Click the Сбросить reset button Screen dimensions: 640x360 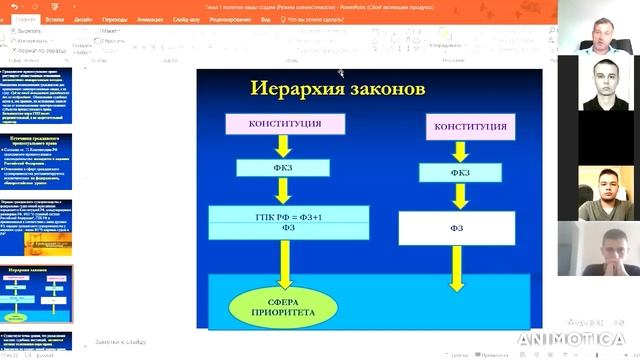click(110, 41)
